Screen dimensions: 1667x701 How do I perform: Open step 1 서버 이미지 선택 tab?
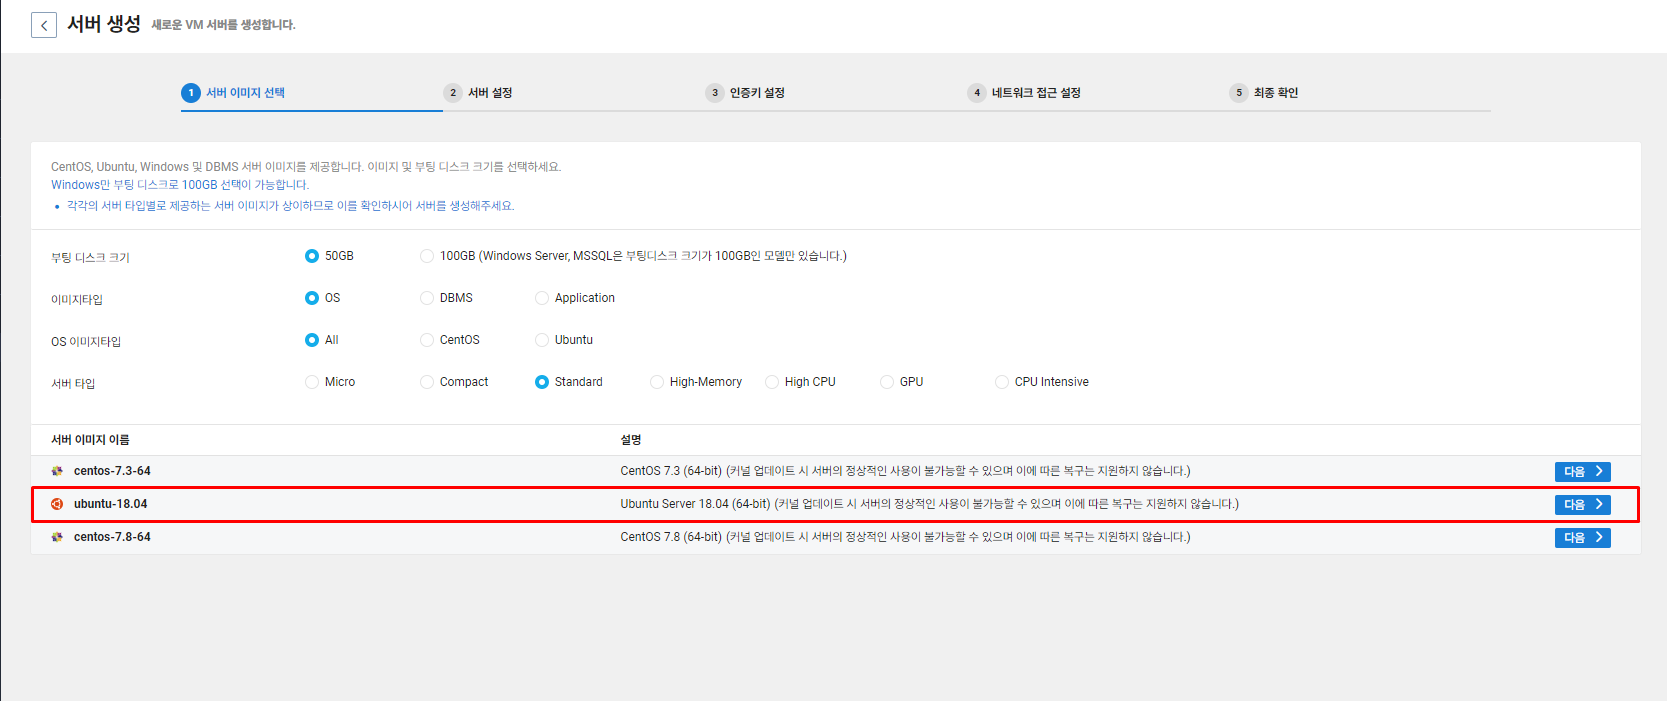[234, 93]
